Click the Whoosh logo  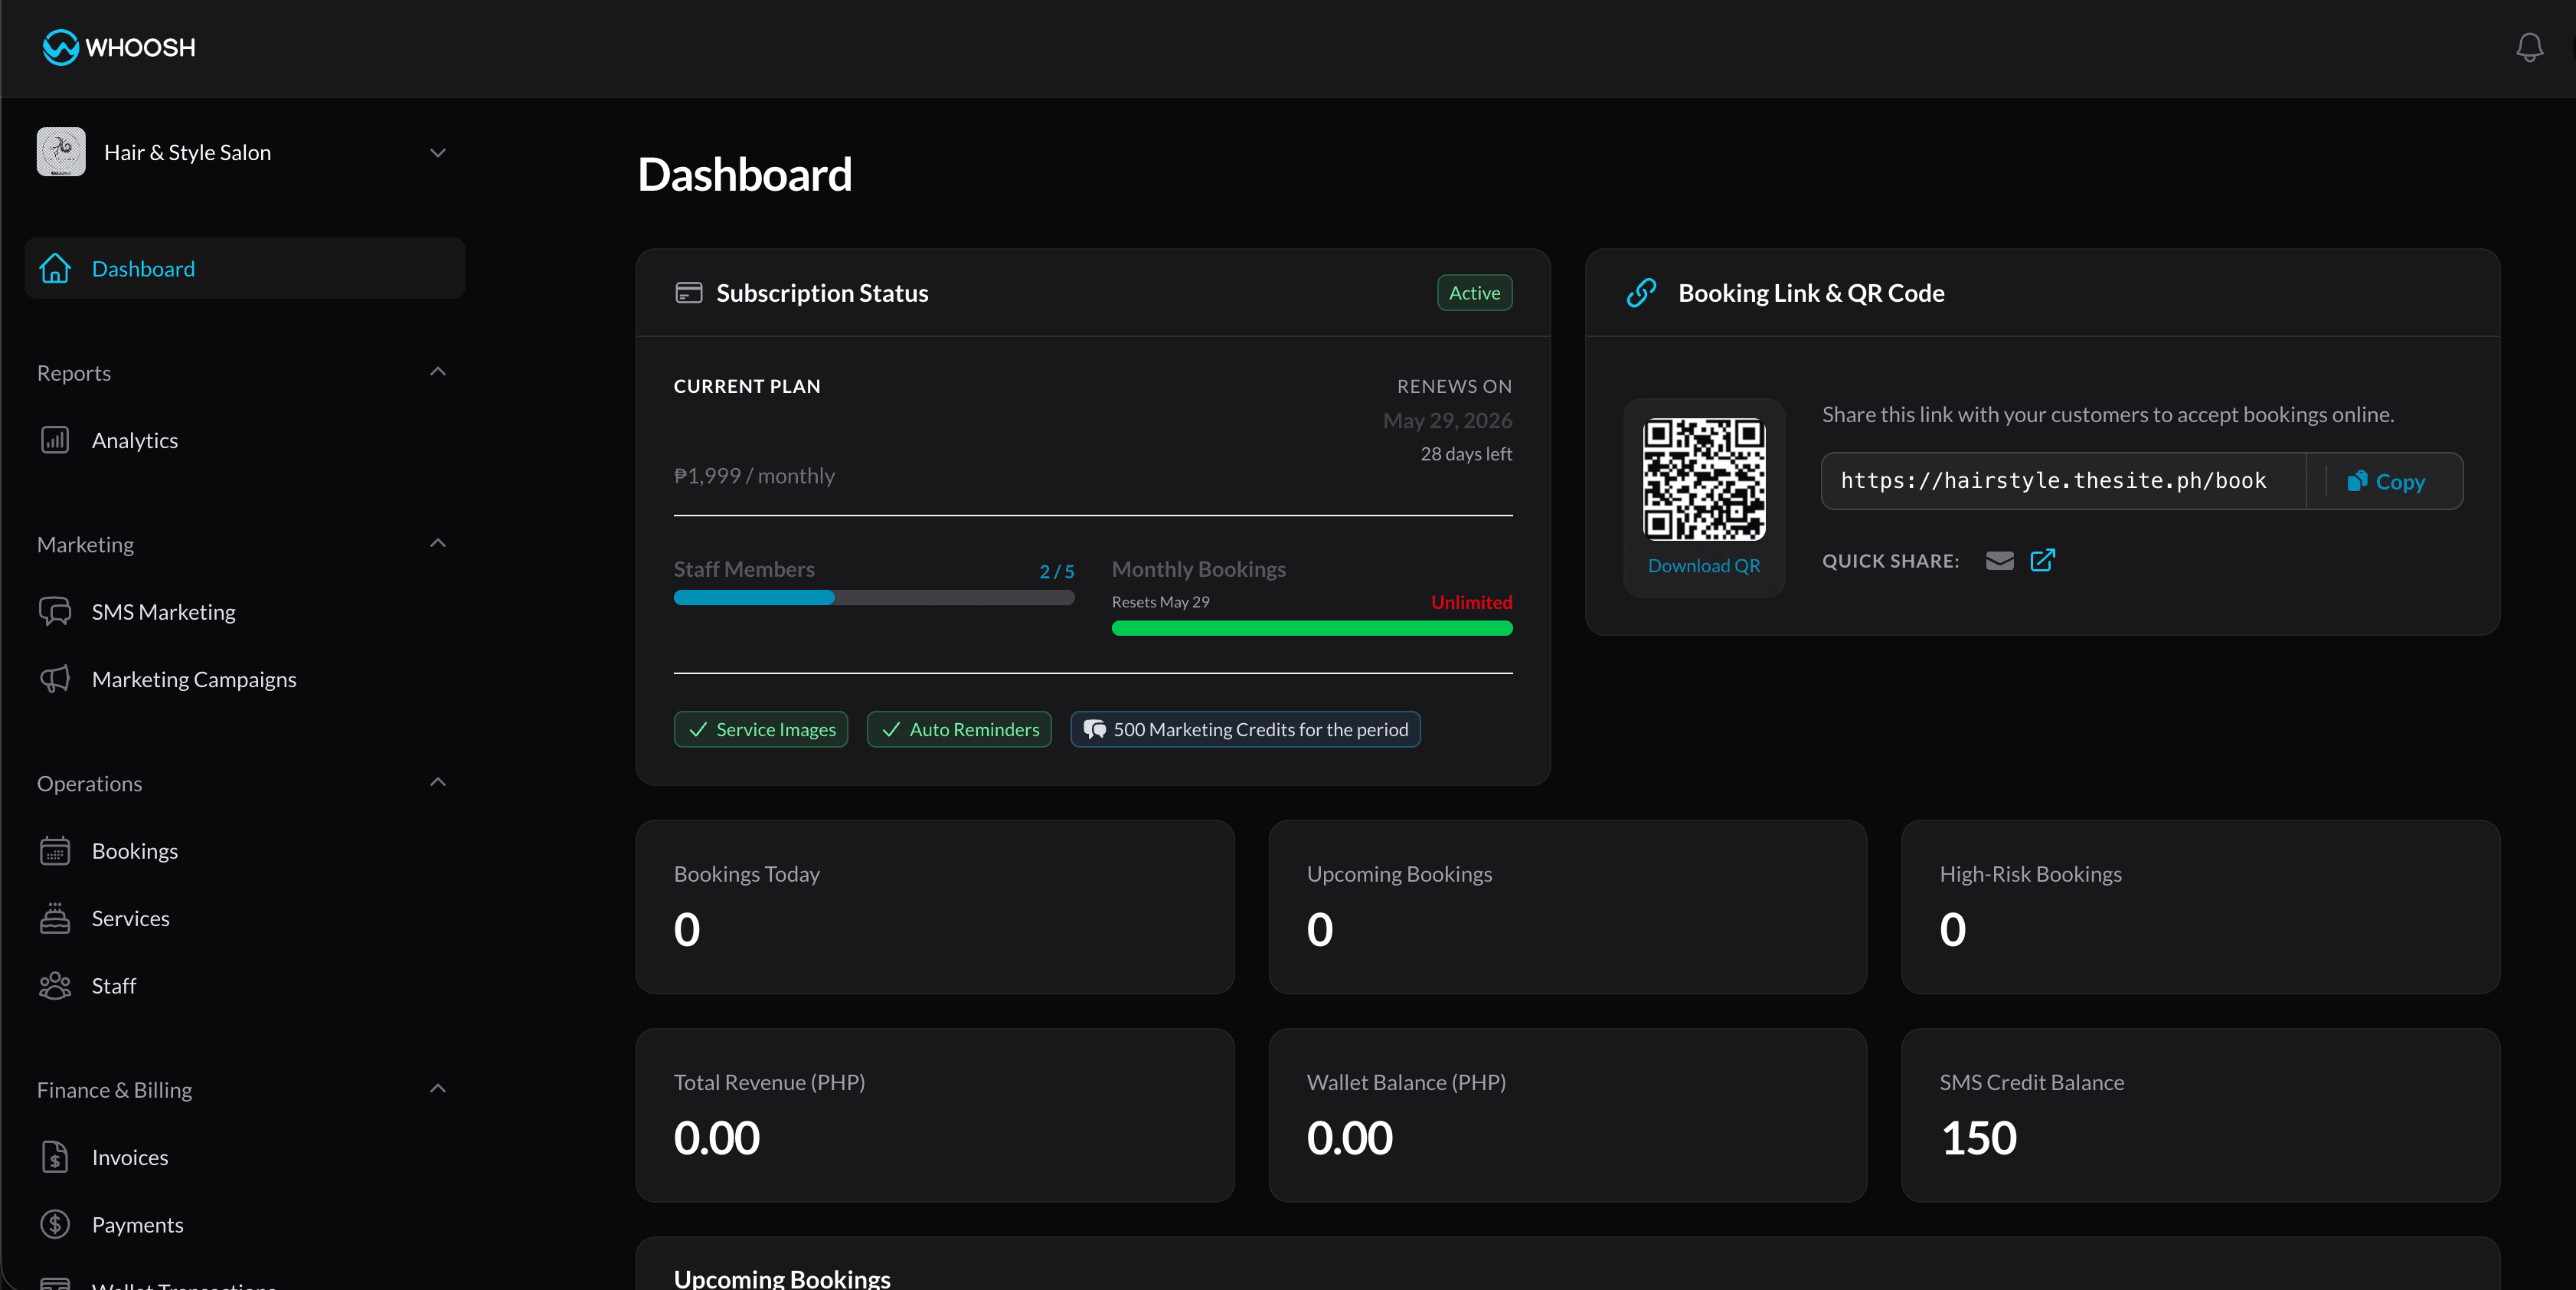click(119, 47)
